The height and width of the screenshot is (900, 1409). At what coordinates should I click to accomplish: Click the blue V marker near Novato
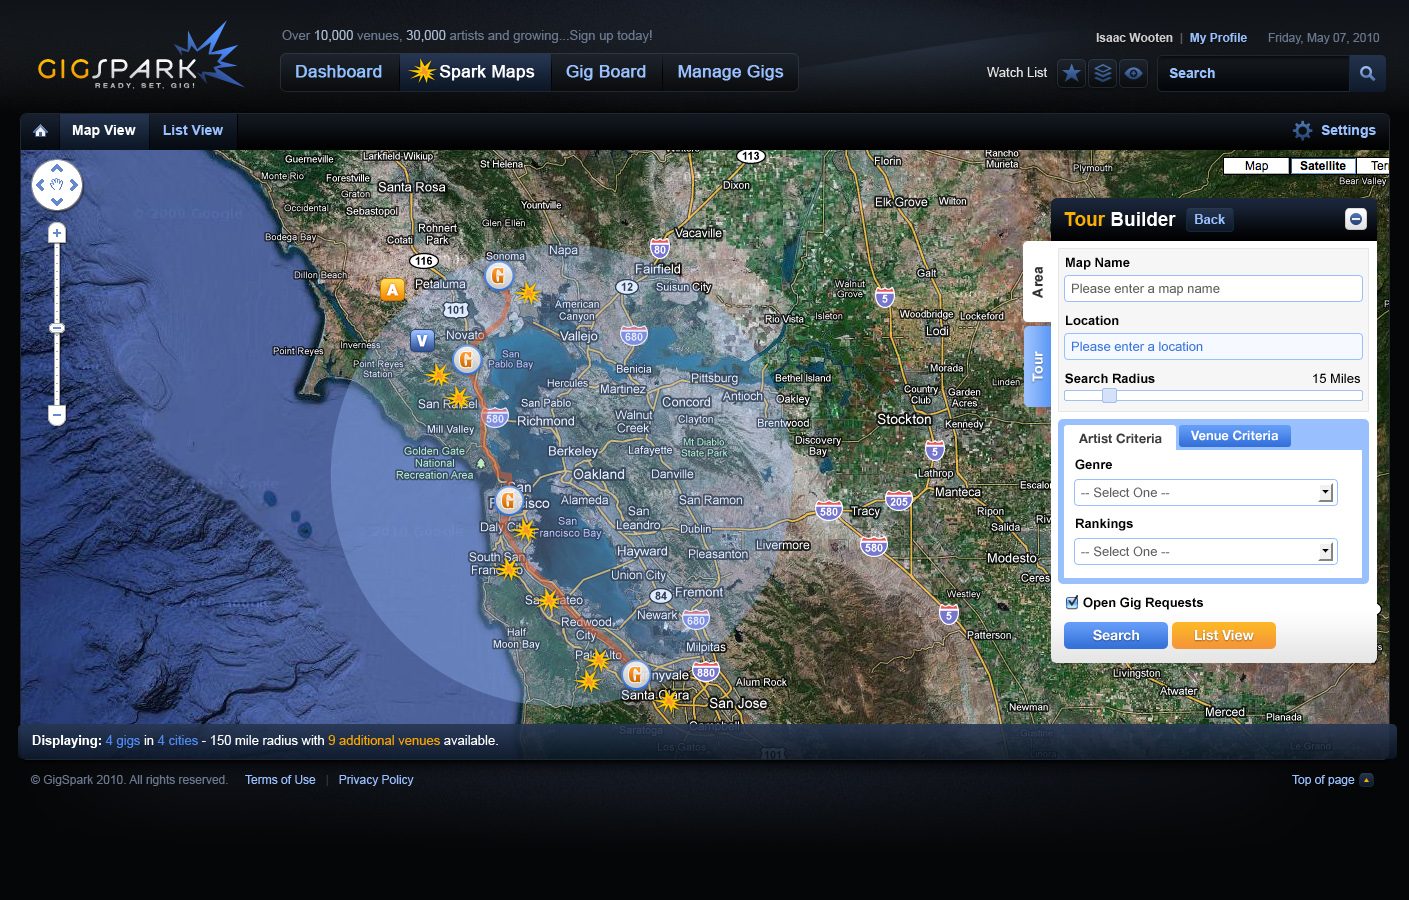[x=422, y=340]
